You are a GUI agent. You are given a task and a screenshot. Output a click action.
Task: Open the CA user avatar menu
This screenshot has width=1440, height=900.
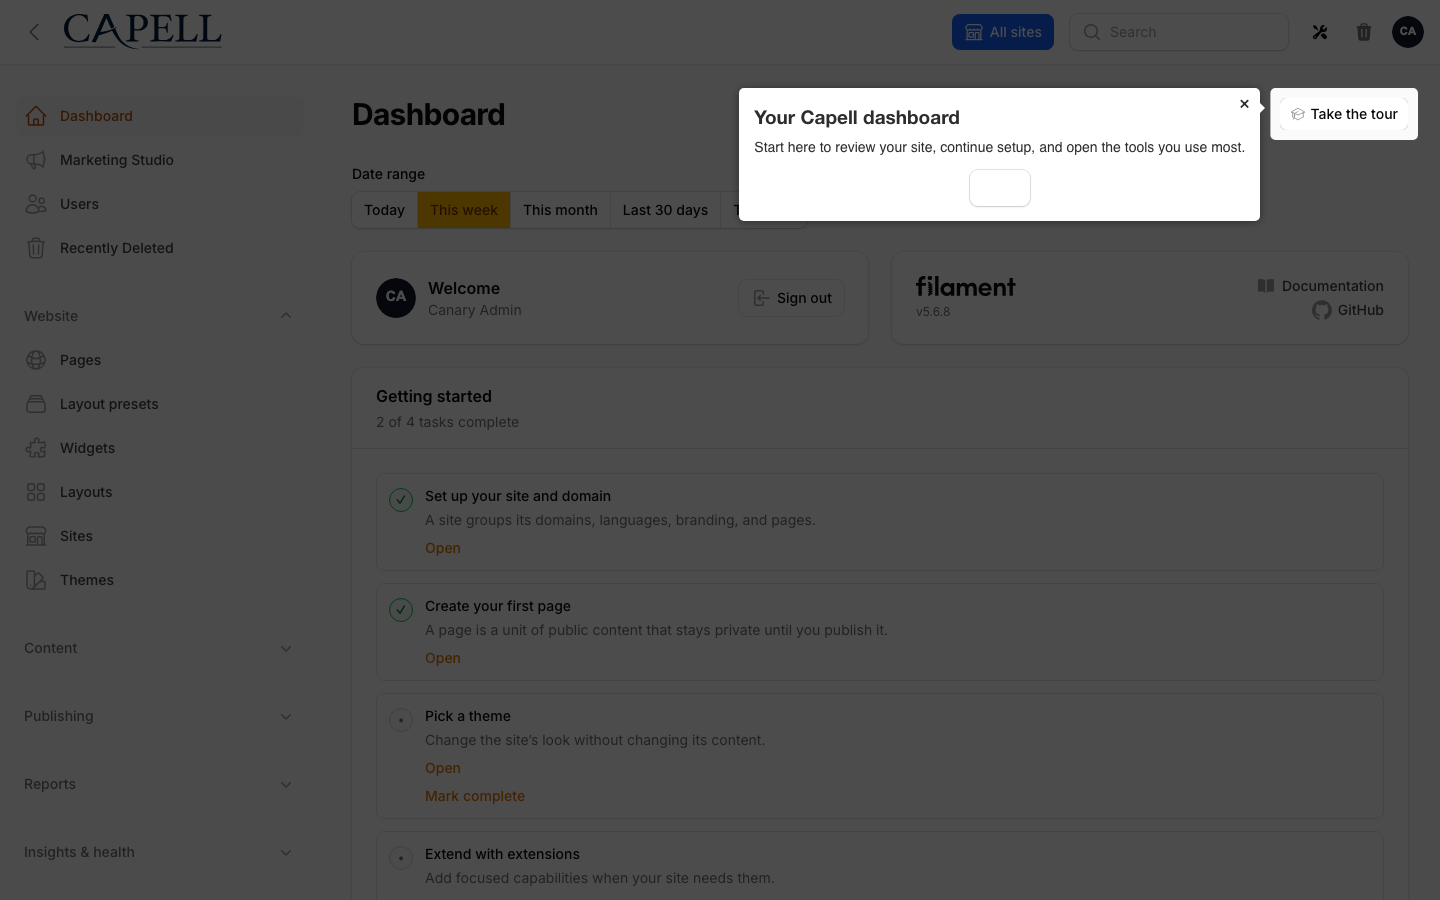click(1408, 32)
